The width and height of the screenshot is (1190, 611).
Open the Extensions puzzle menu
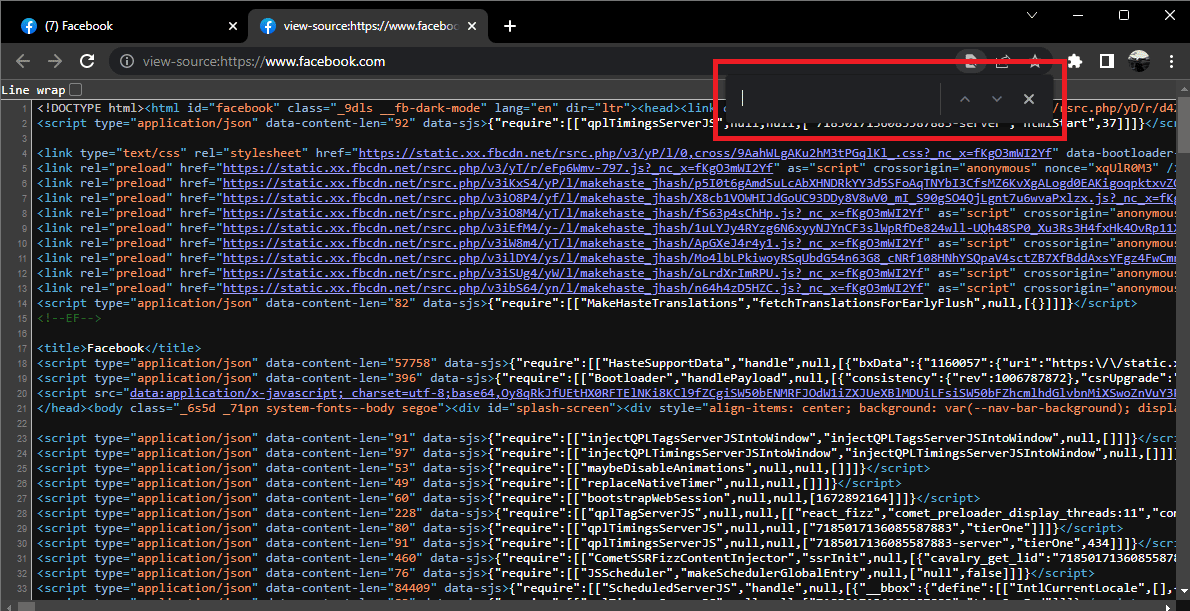pyautogui.click(x=1075, y=61)
